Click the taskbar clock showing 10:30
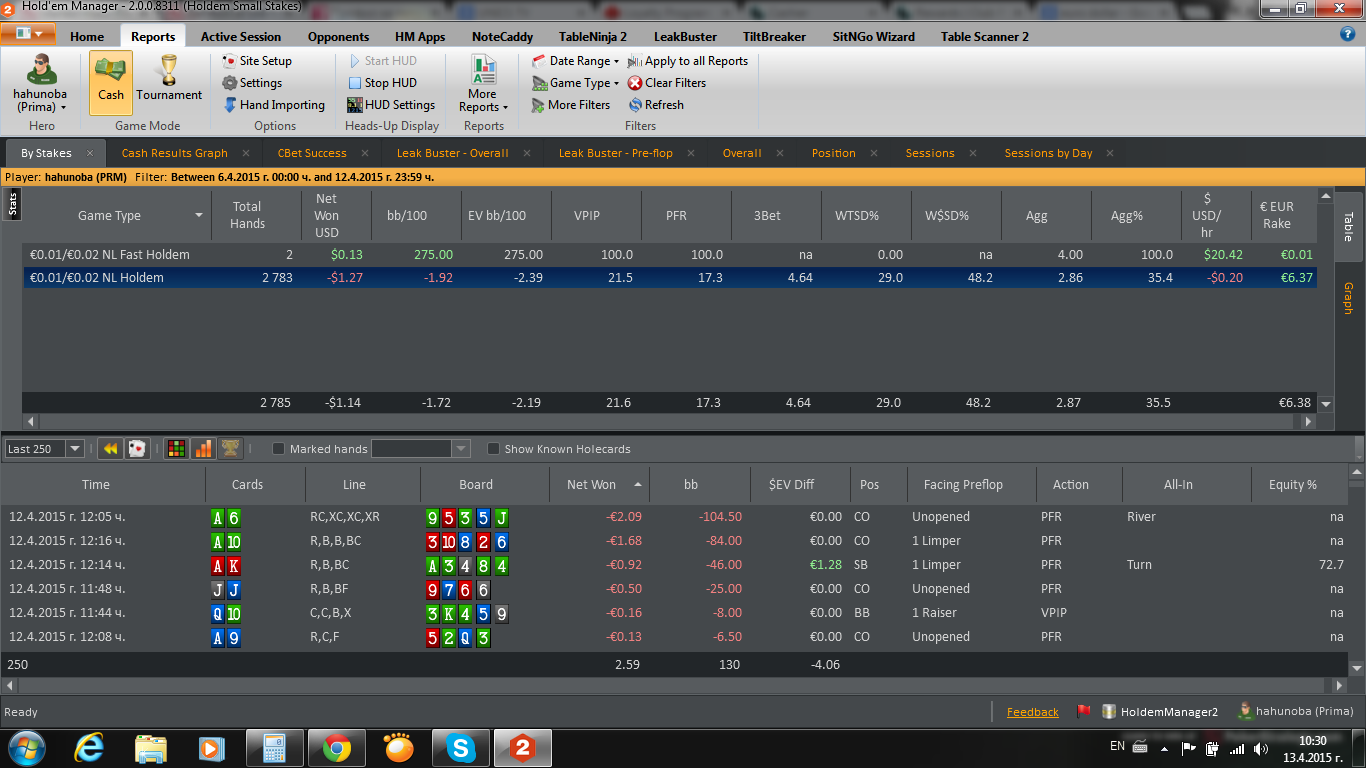This screenshot has height=768, width=1366. coord(1313,749)
